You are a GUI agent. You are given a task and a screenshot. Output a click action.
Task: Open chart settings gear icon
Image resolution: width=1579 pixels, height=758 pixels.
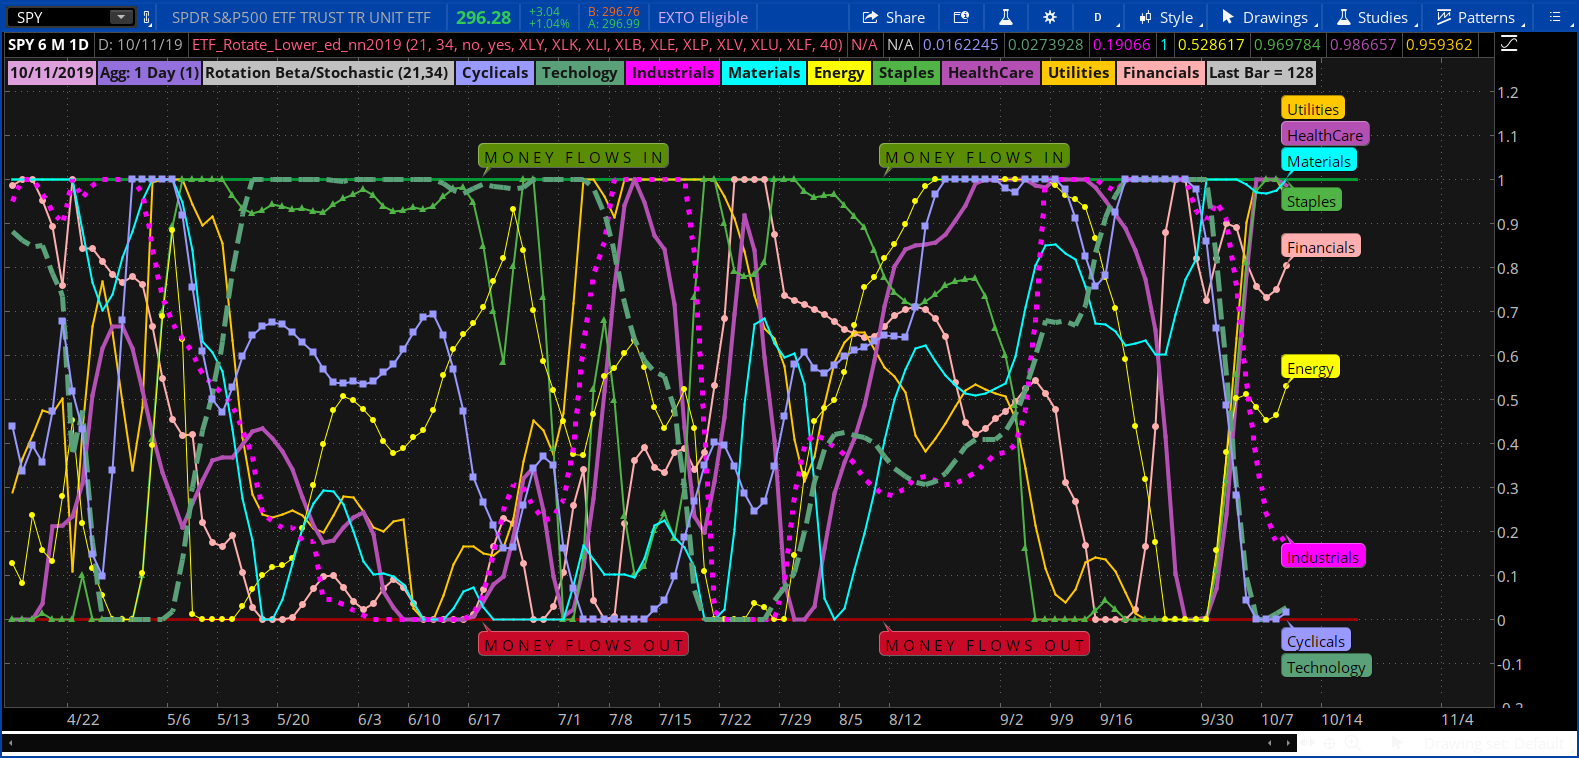[x=1049, y=17]
